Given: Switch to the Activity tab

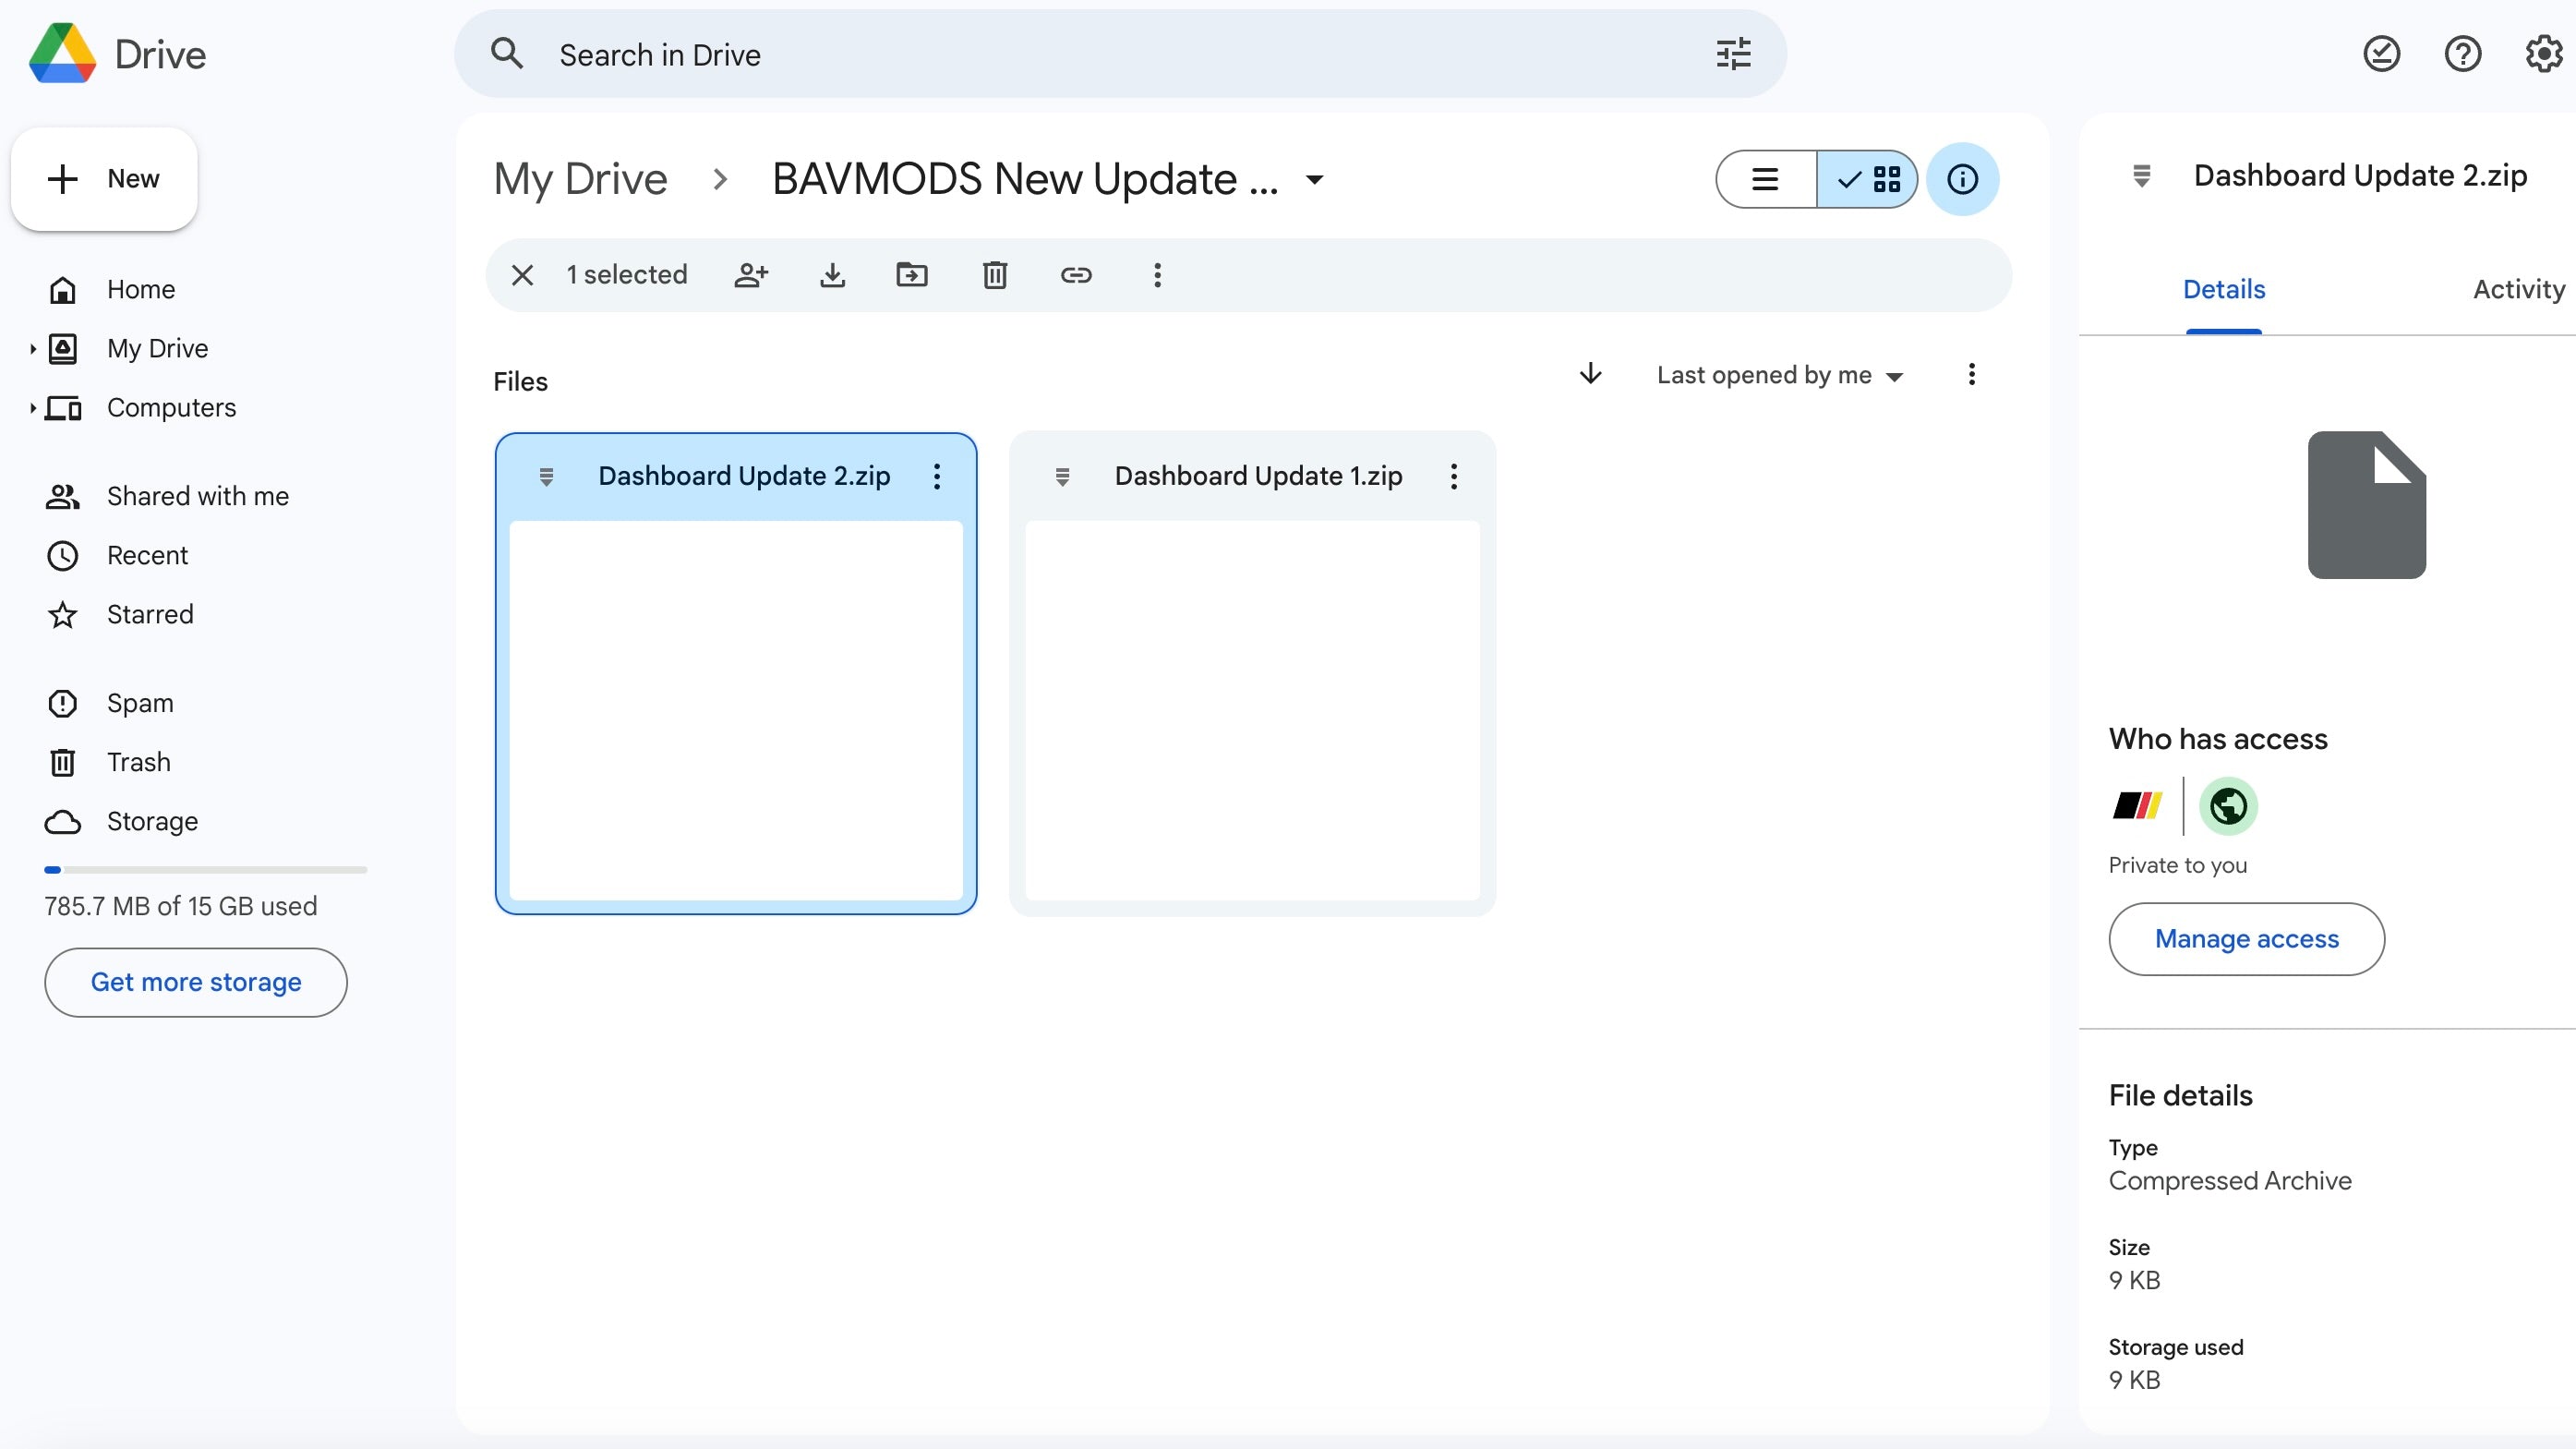Looking at the screenshot, I should (2518, 290).
